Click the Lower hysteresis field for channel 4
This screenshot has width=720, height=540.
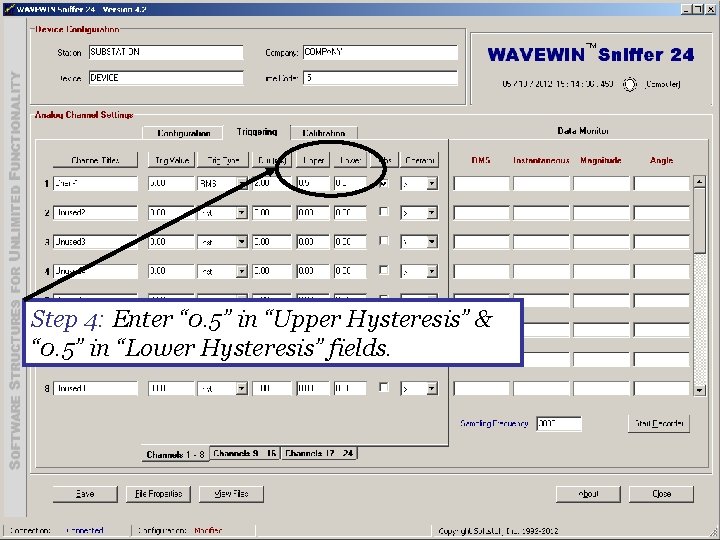coord(350,271)
